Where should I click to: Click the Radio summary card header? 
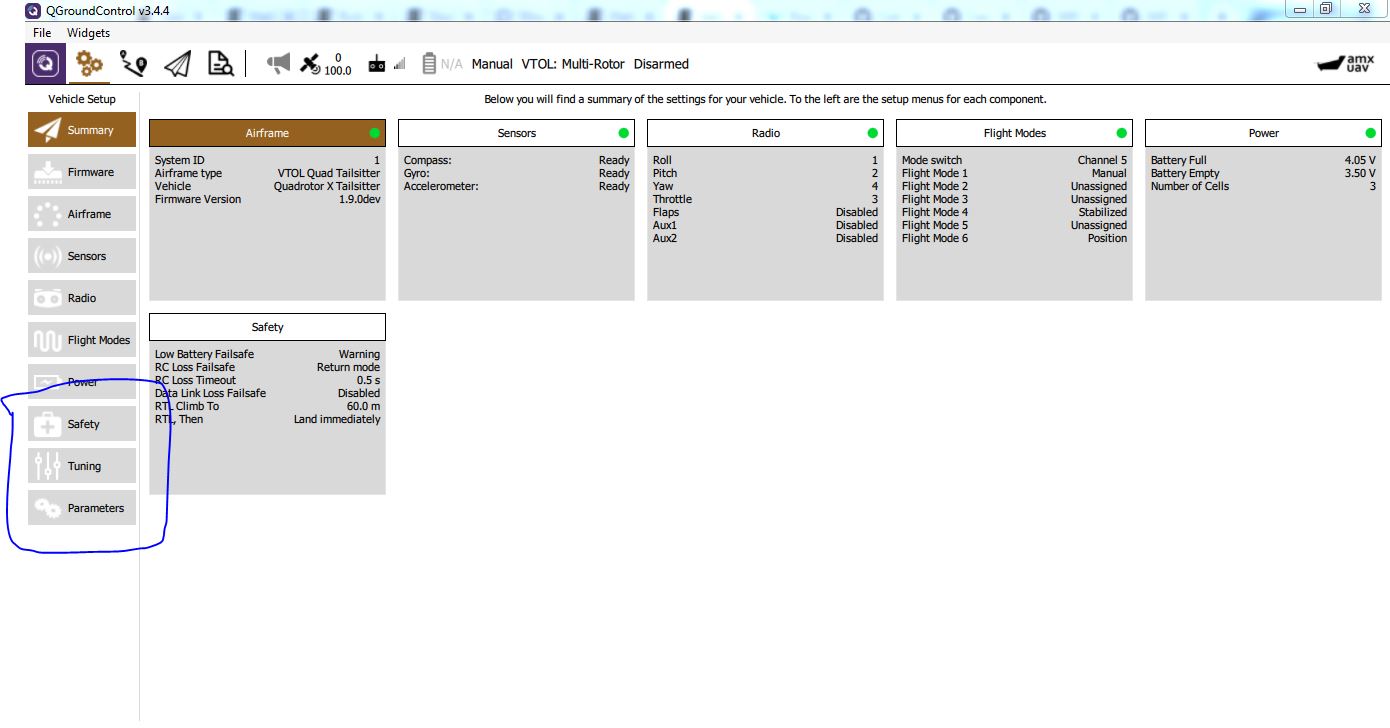[765, 133]
